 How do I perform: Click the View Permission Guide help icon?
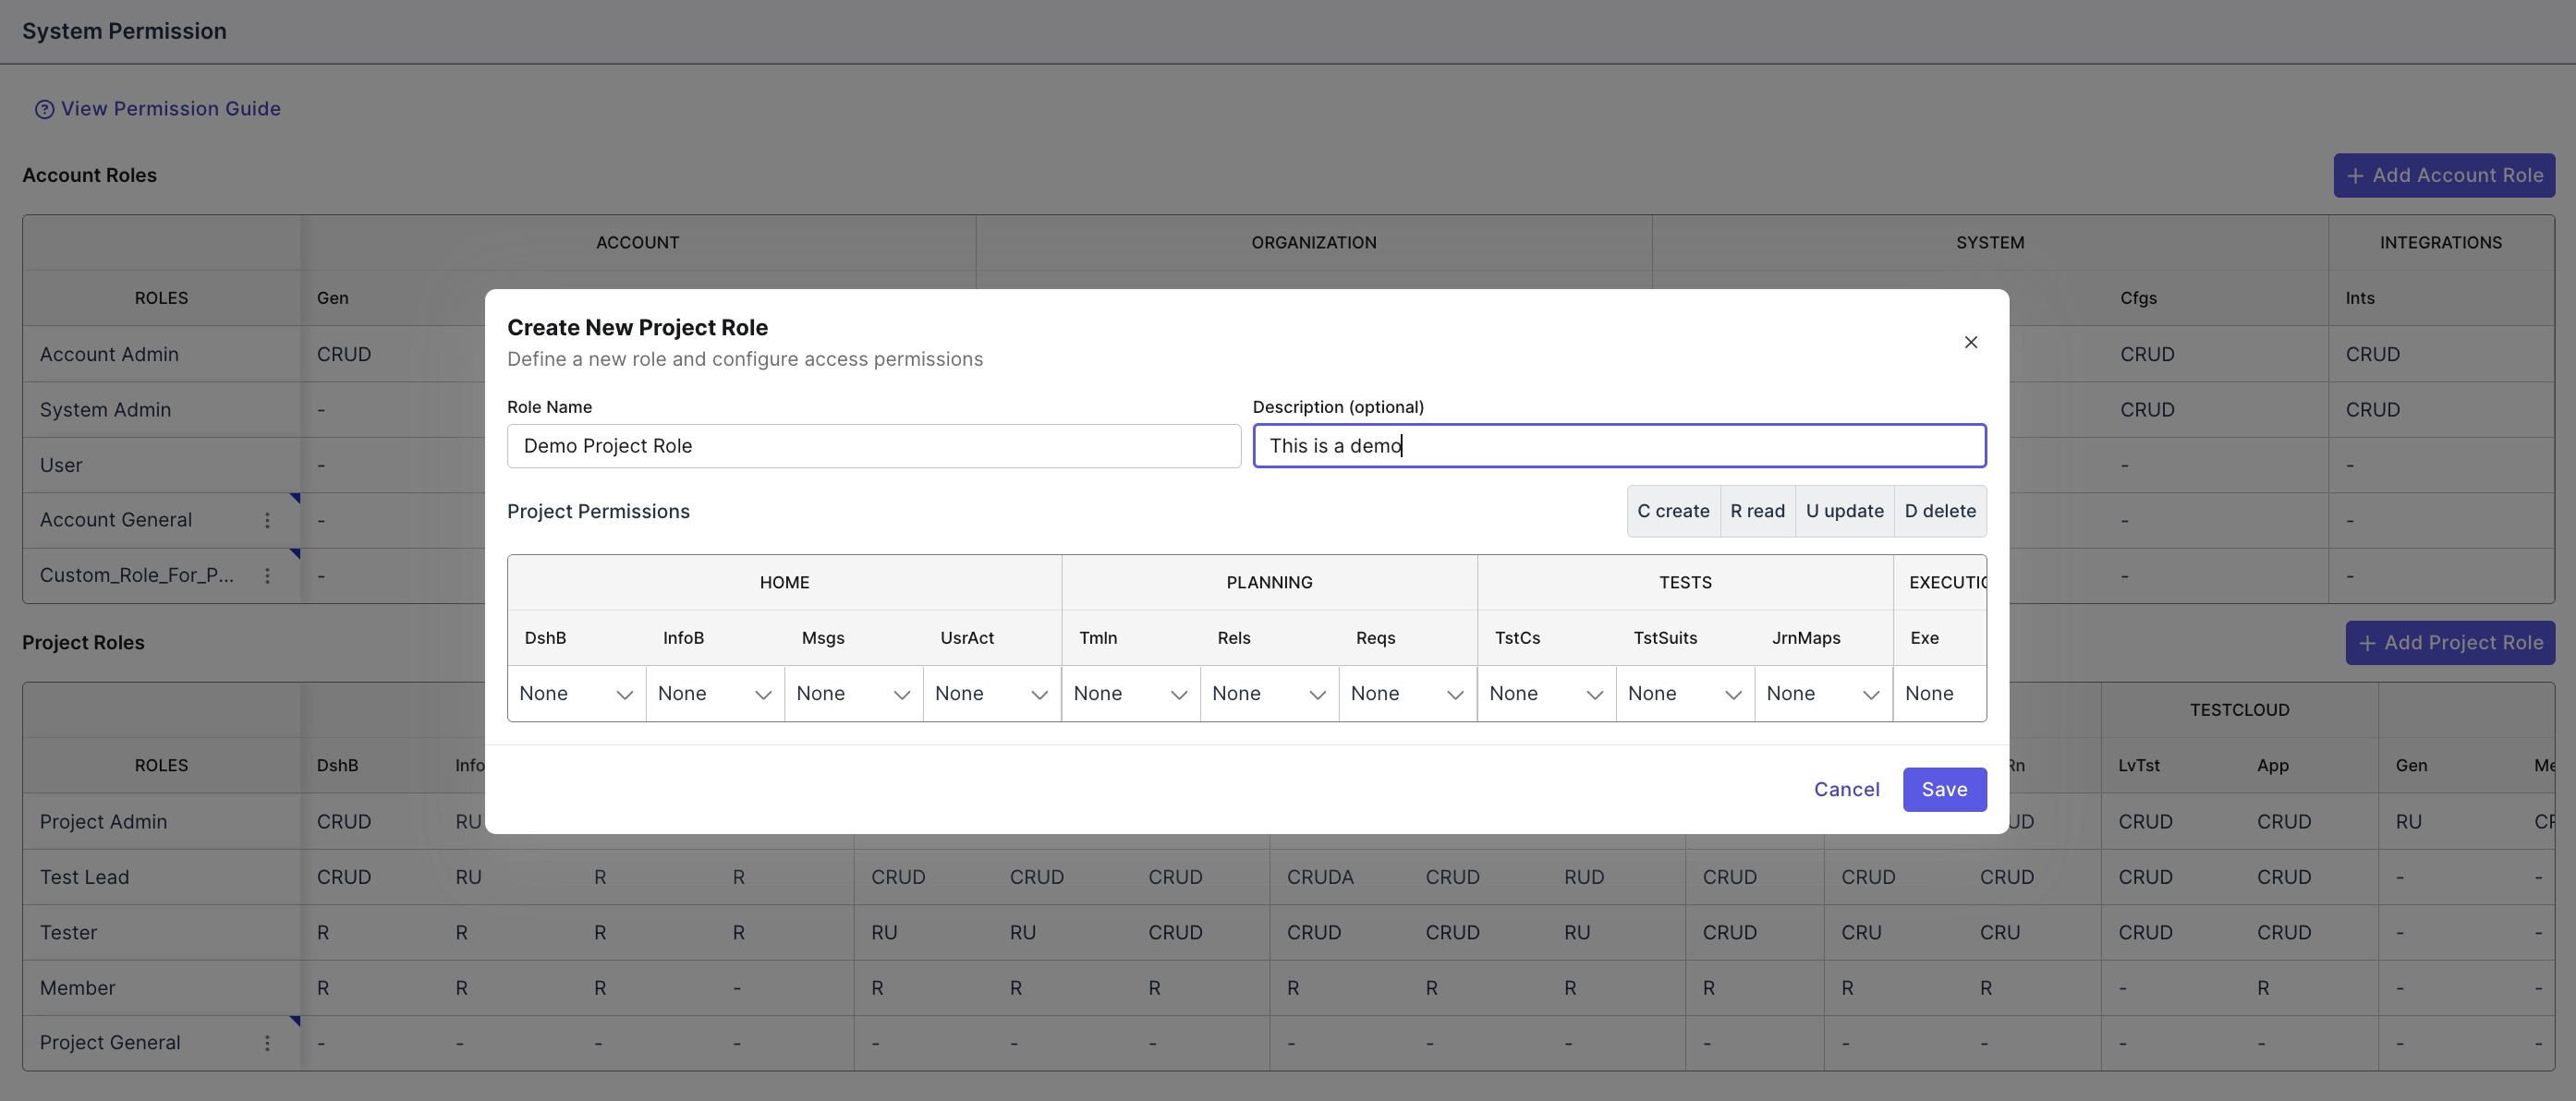click(44, 109)
